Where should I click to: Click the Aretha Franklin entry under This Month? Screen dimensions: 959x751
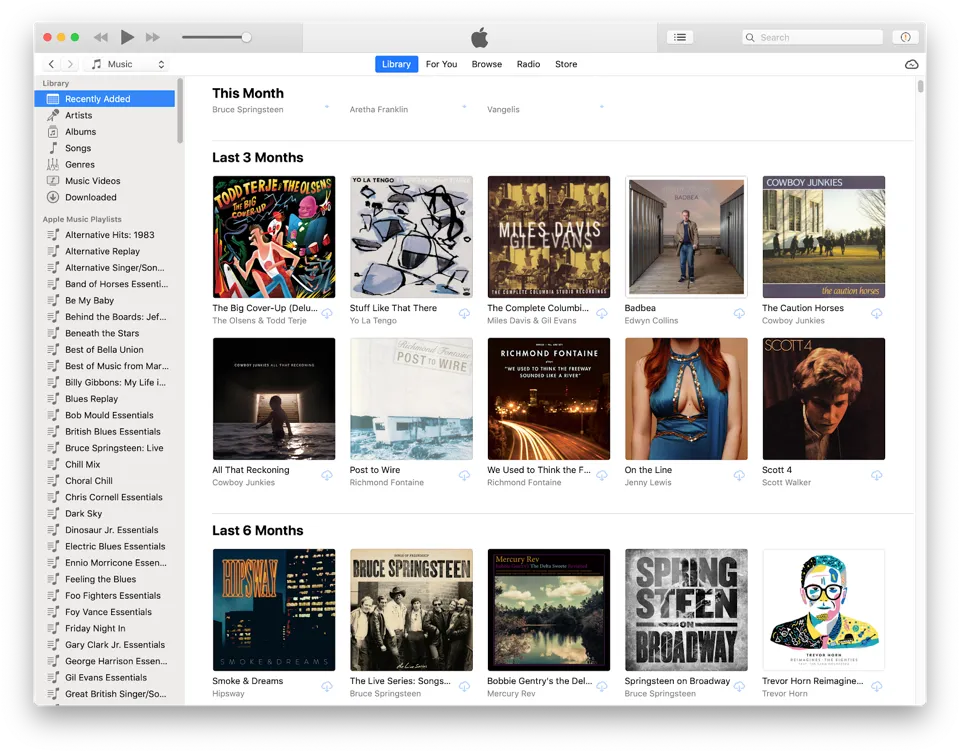pos(379,109)
